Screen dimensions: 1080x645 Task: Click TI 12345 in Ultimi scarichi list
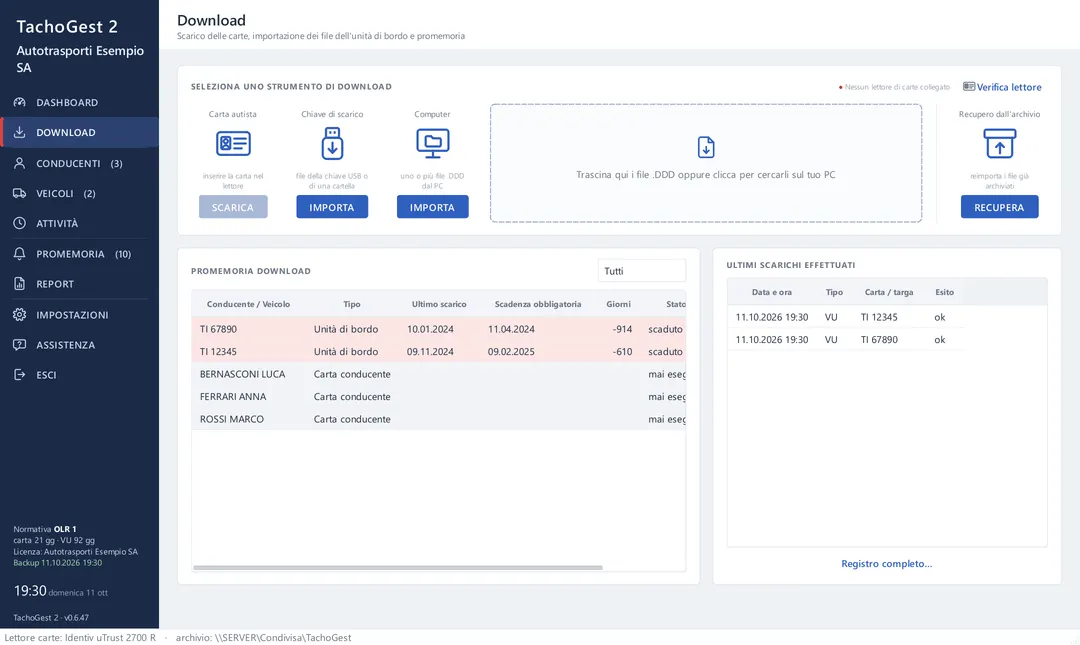tap(879, 317)
